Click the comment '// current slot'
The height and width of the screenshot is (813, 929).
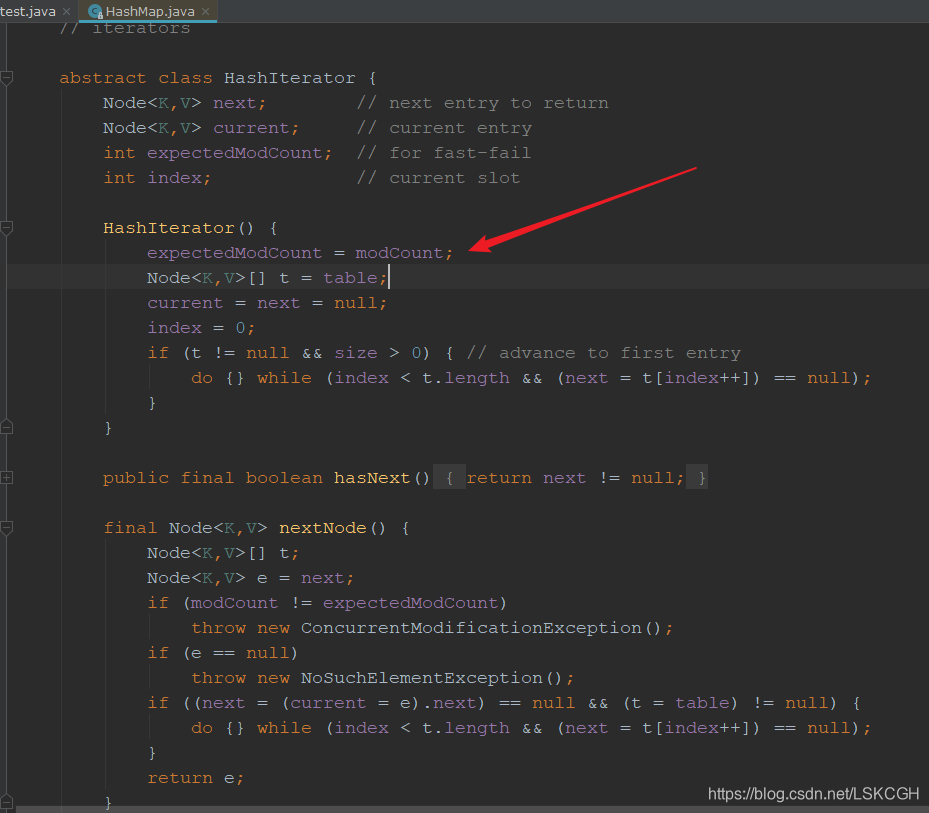tap(438, 178)
